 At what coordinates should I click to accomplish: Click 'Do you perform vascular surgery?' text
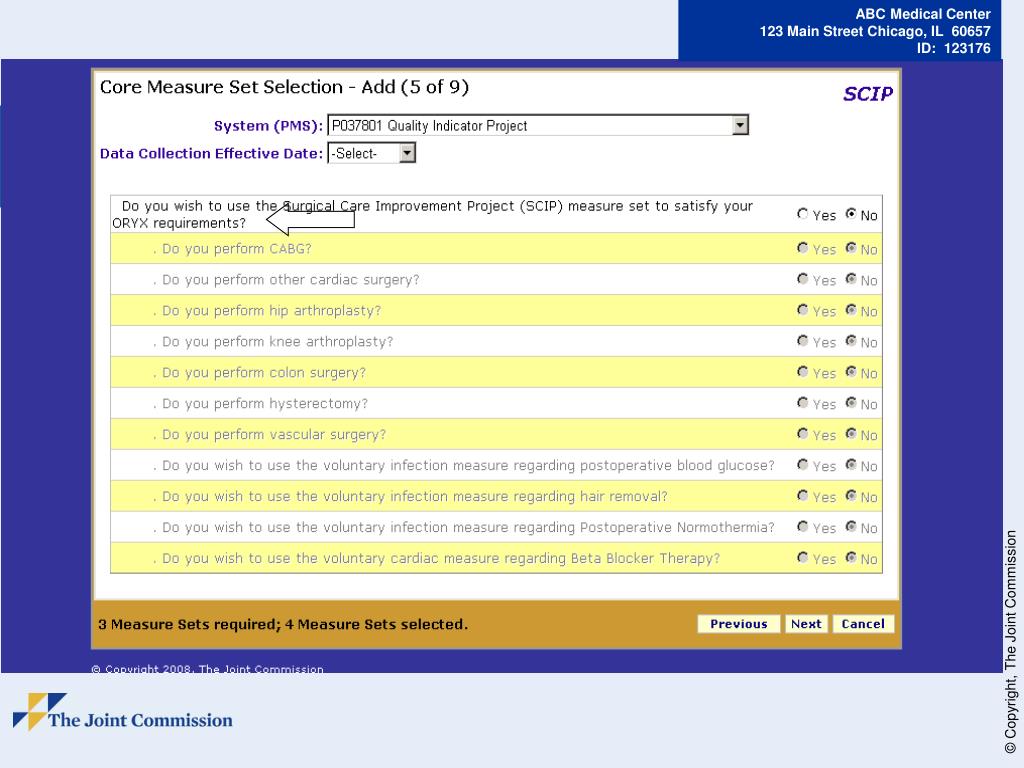click(x=274, y=434)
